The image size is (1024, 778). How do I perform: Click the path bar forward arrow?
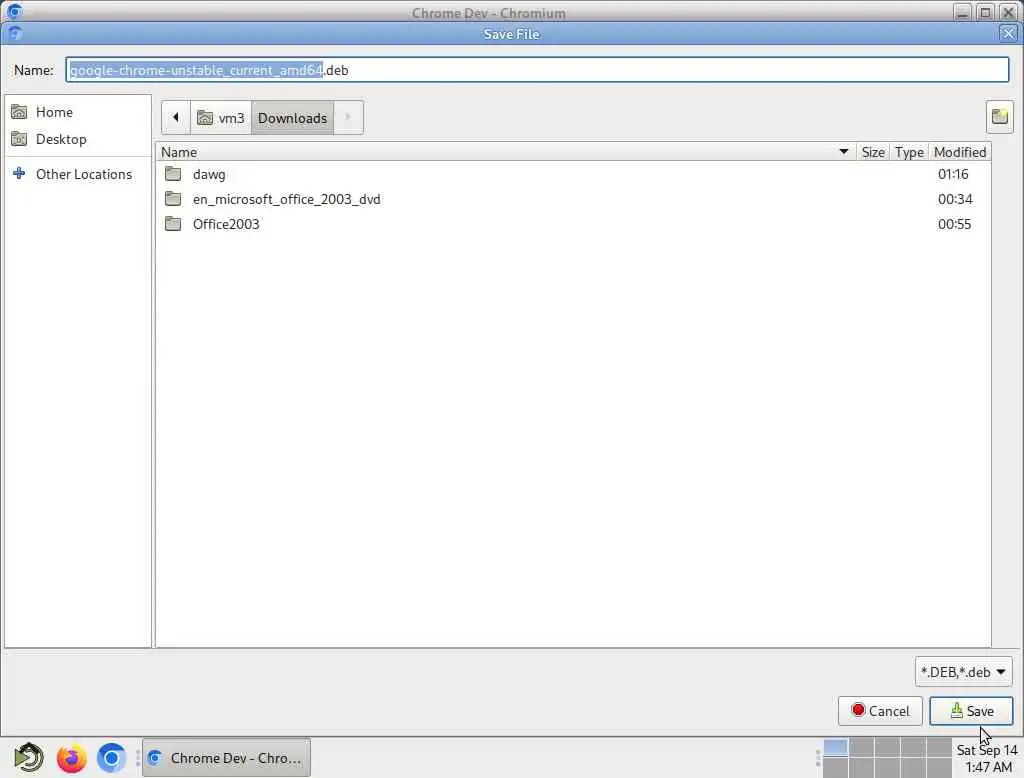pos(348,118)
